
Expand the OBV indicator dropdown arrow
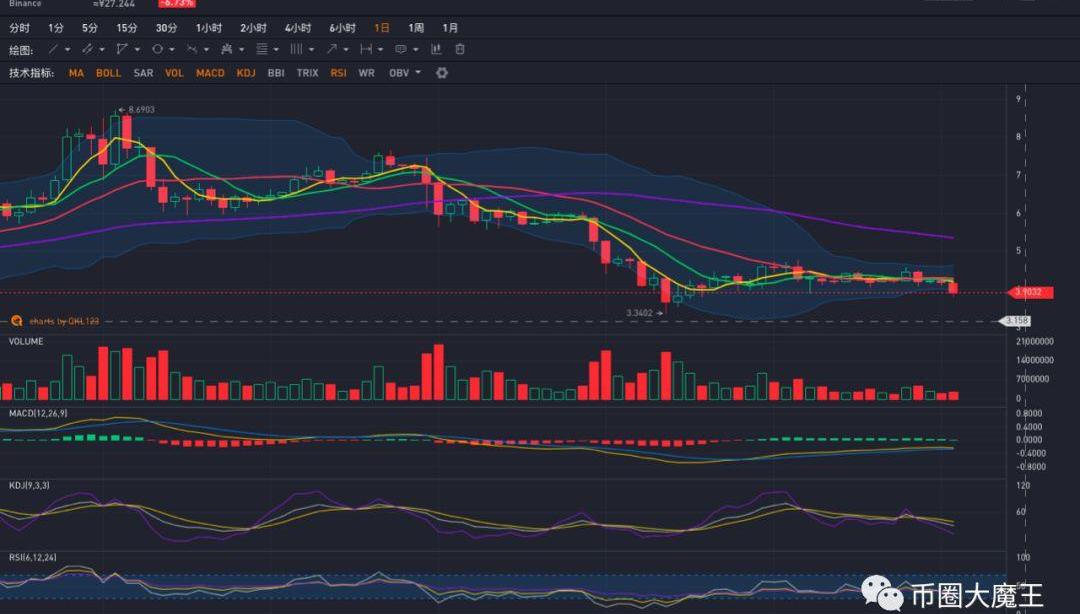coord(418,73)
